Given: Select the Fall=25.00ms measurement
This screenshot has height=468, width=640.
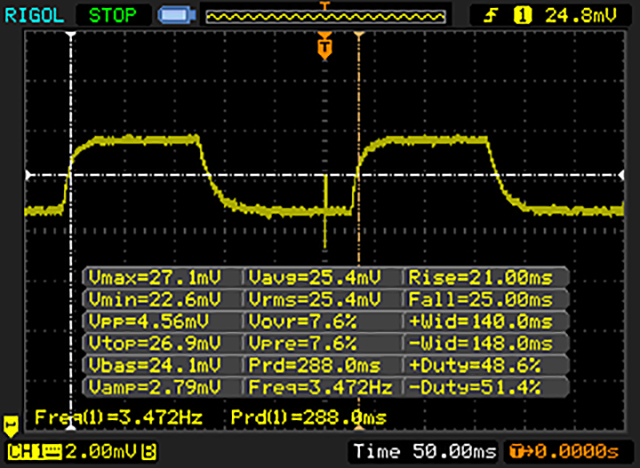Looking at the screenshot, I should coord(480,299).
